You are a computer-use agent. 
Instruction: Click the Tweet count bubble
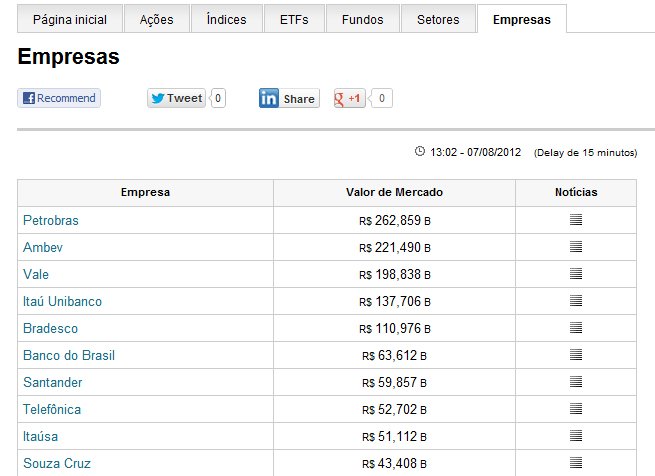(218, 98)
